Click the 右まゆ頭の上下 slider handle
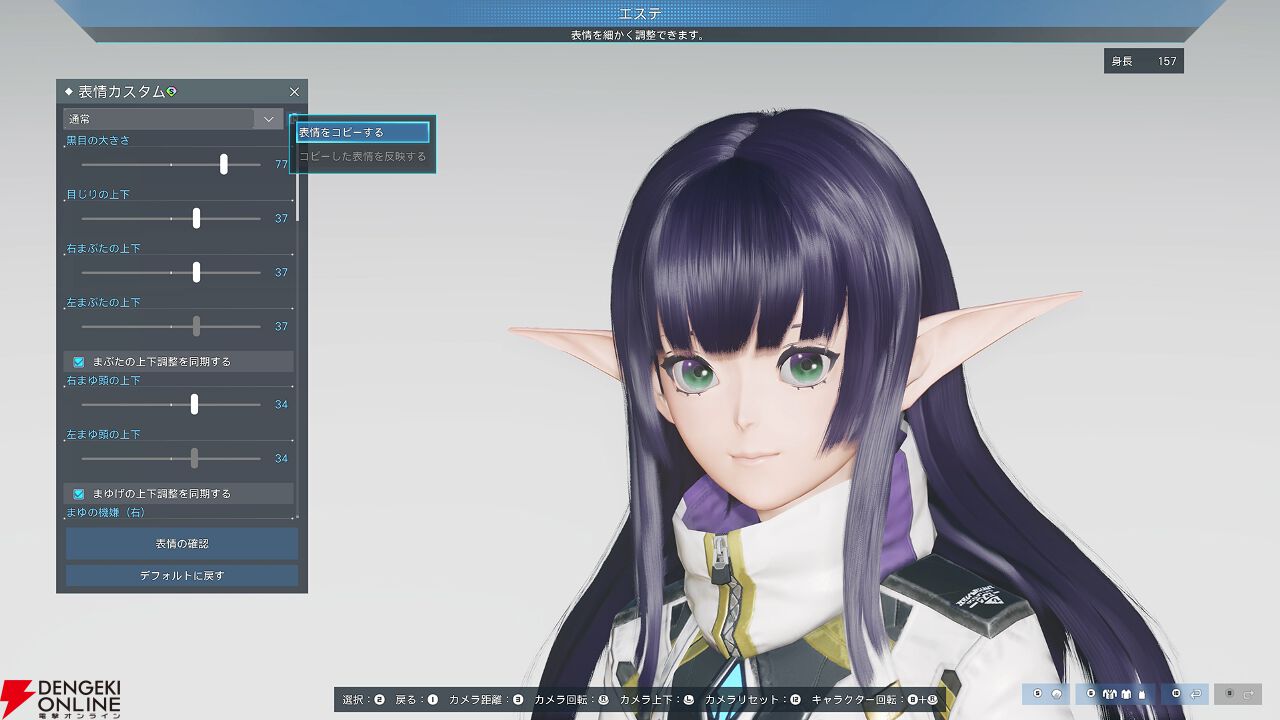 pyautogui.click(x=194, y=404)
